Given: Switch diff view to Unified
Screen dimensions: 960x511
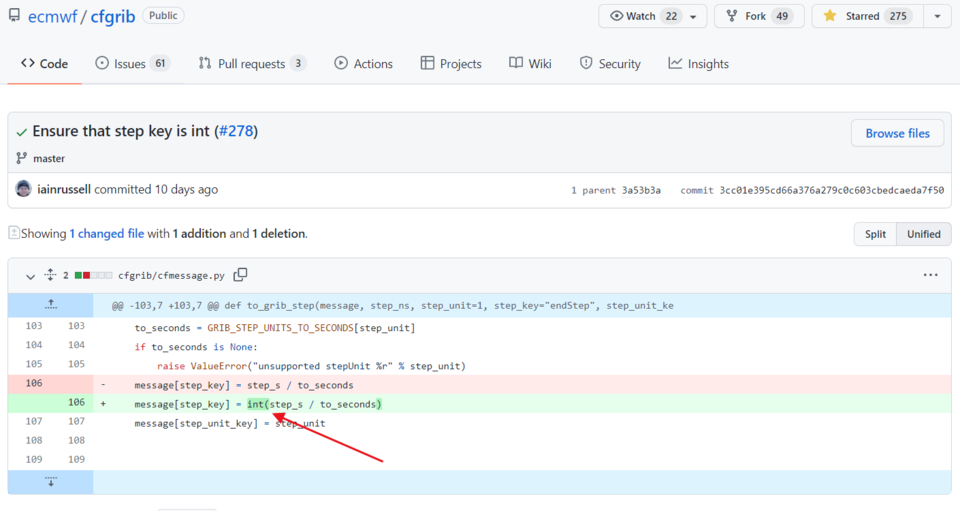Looking at the screenshot, I should [x=923, y=234].
